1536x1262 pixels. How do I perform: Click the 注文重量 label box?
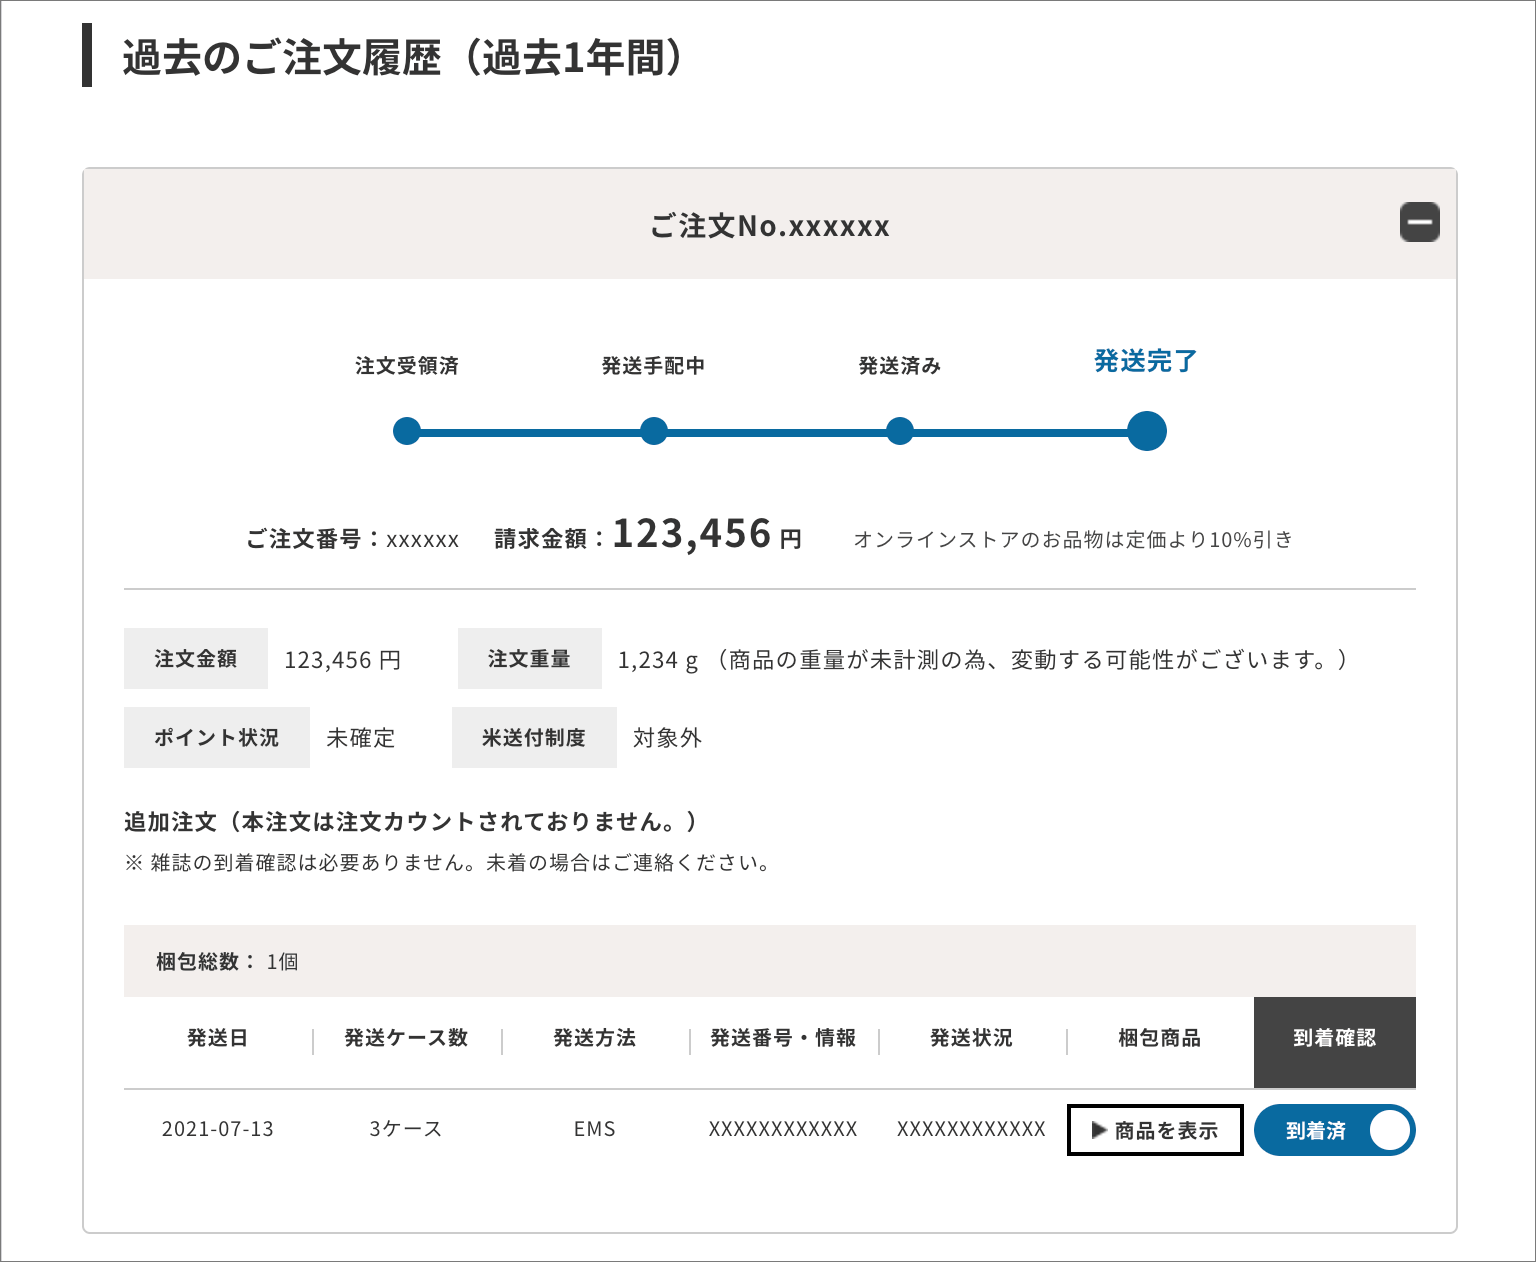529,659
